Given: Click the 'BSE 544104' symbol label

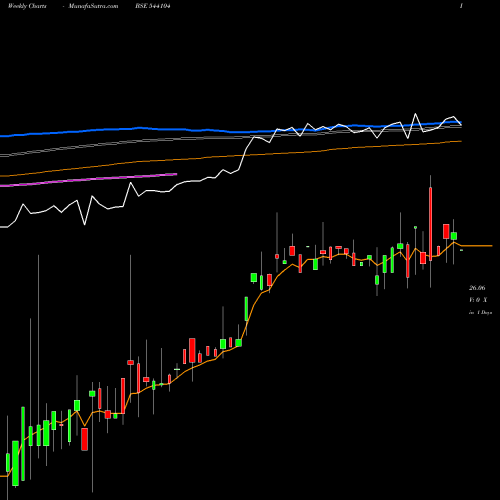Looking at the screenshot, I should (153, 6).
